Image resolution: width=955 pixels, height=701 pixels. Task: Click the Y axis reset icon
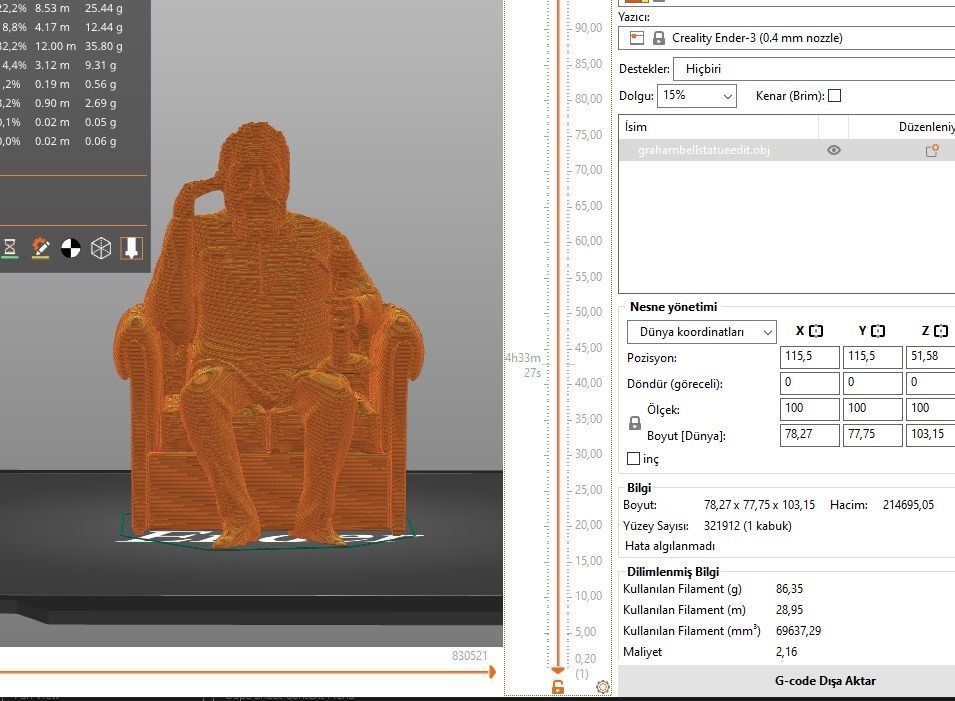(878, 331)
